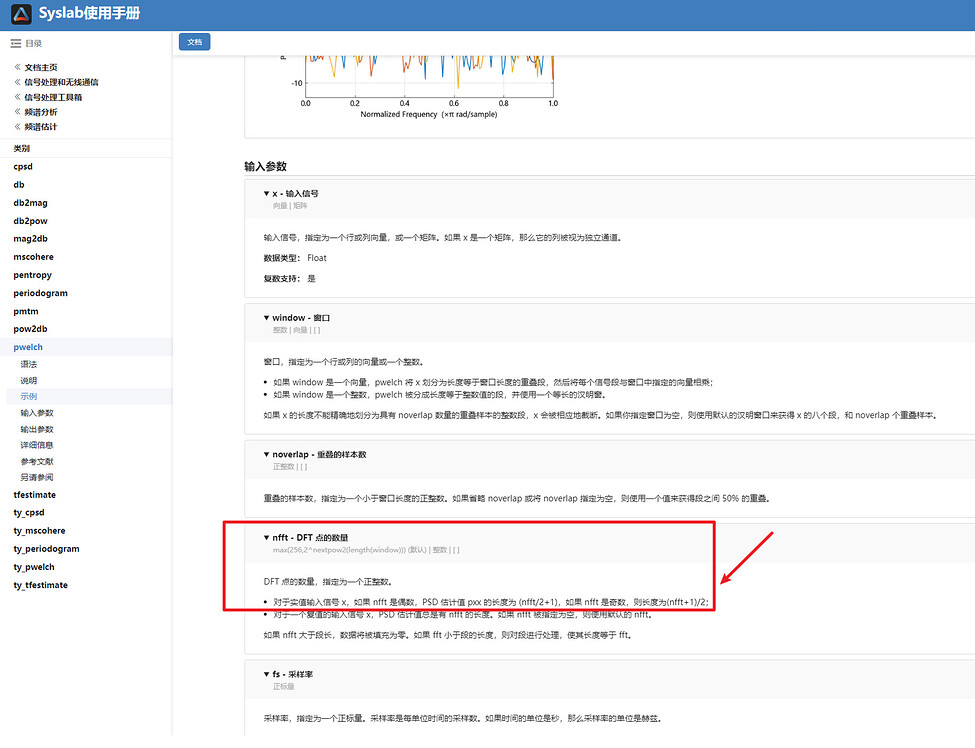Toggle the 目录 hamburger menu icon
This screenshot has width=975, height=748.
pyautogui.click(x=16, y=43)
